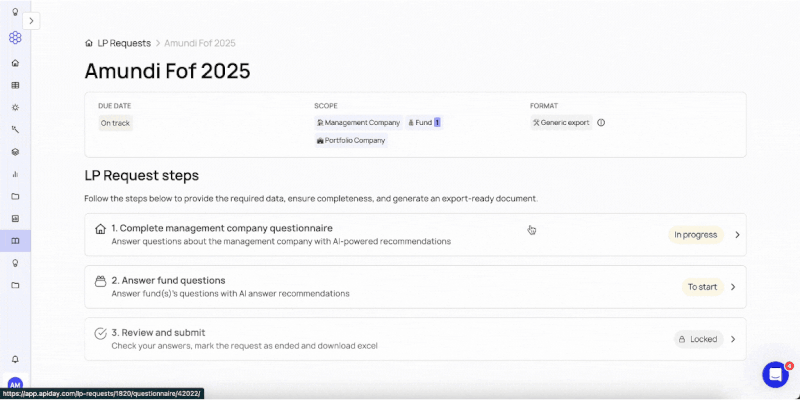The image size is (800, 400).
Task: Open step 3 Review and submit
Action: (415, 339)
